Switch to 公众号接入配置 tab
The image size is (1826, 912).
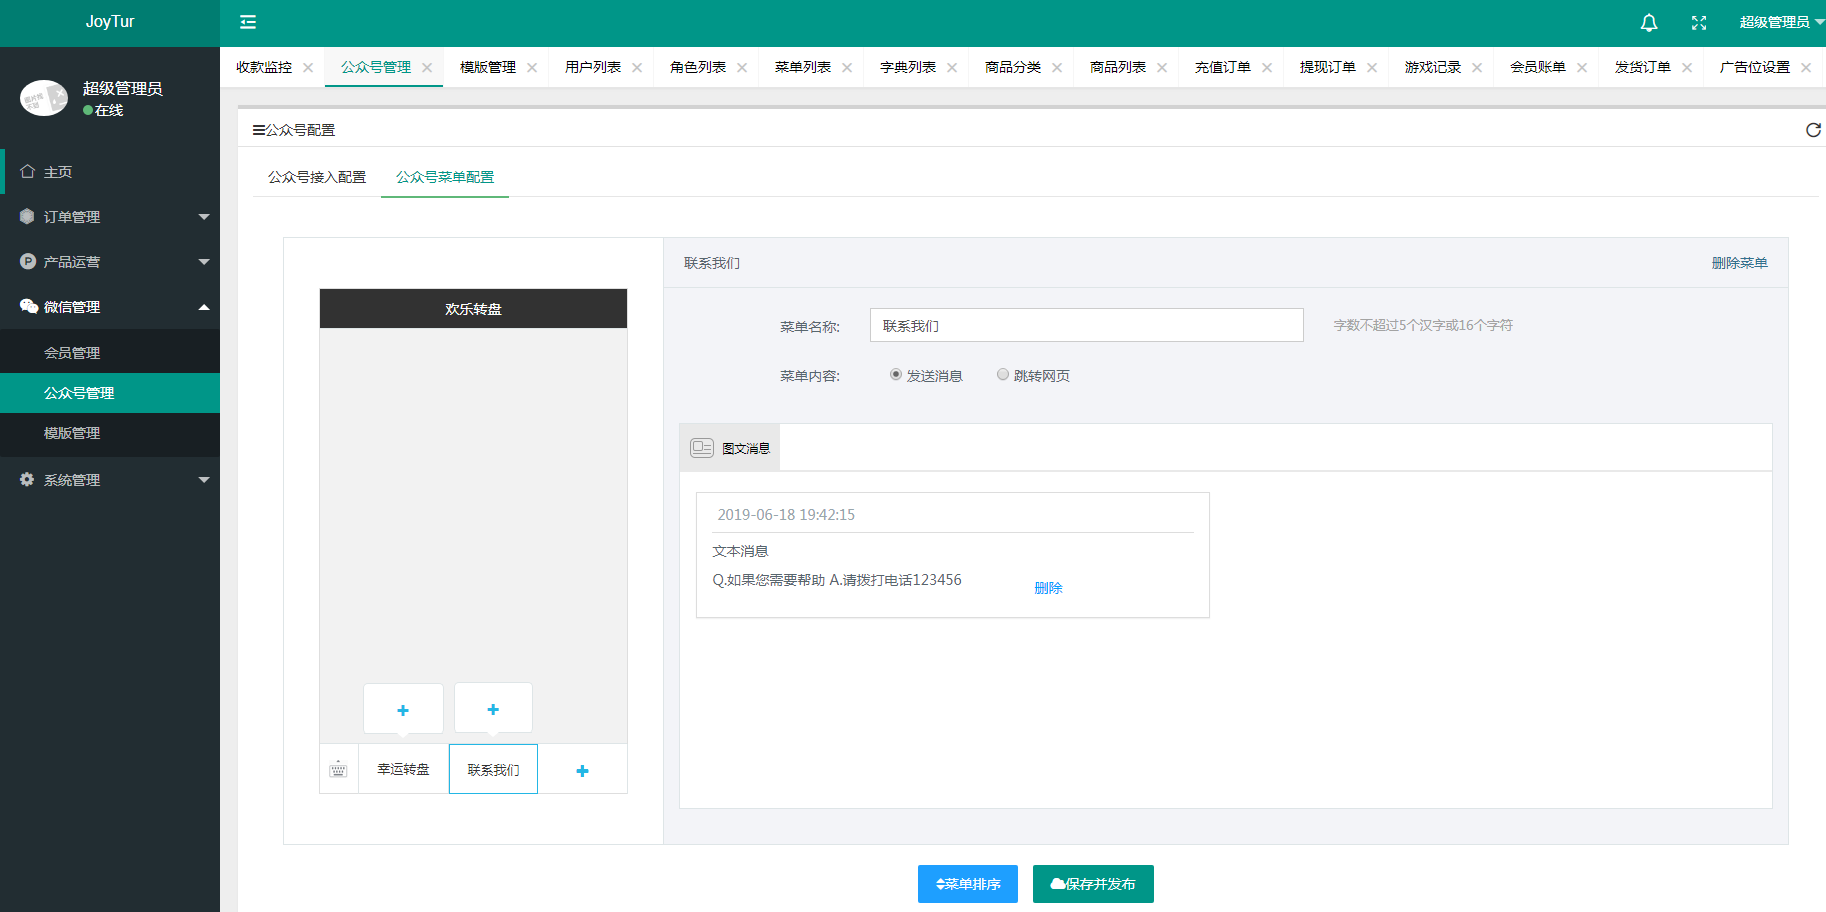click(x=317, y=177)
